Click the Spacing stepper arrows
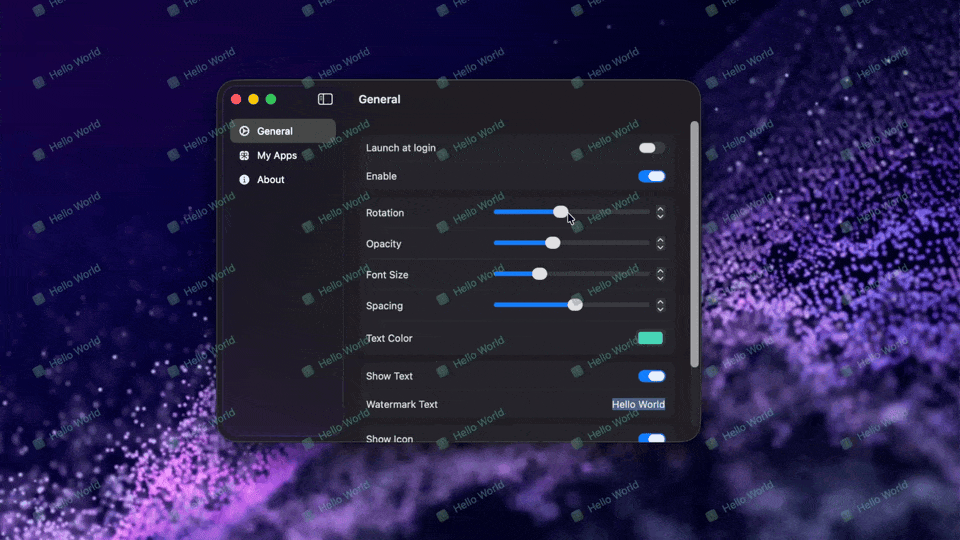 (x=660, y=306)
